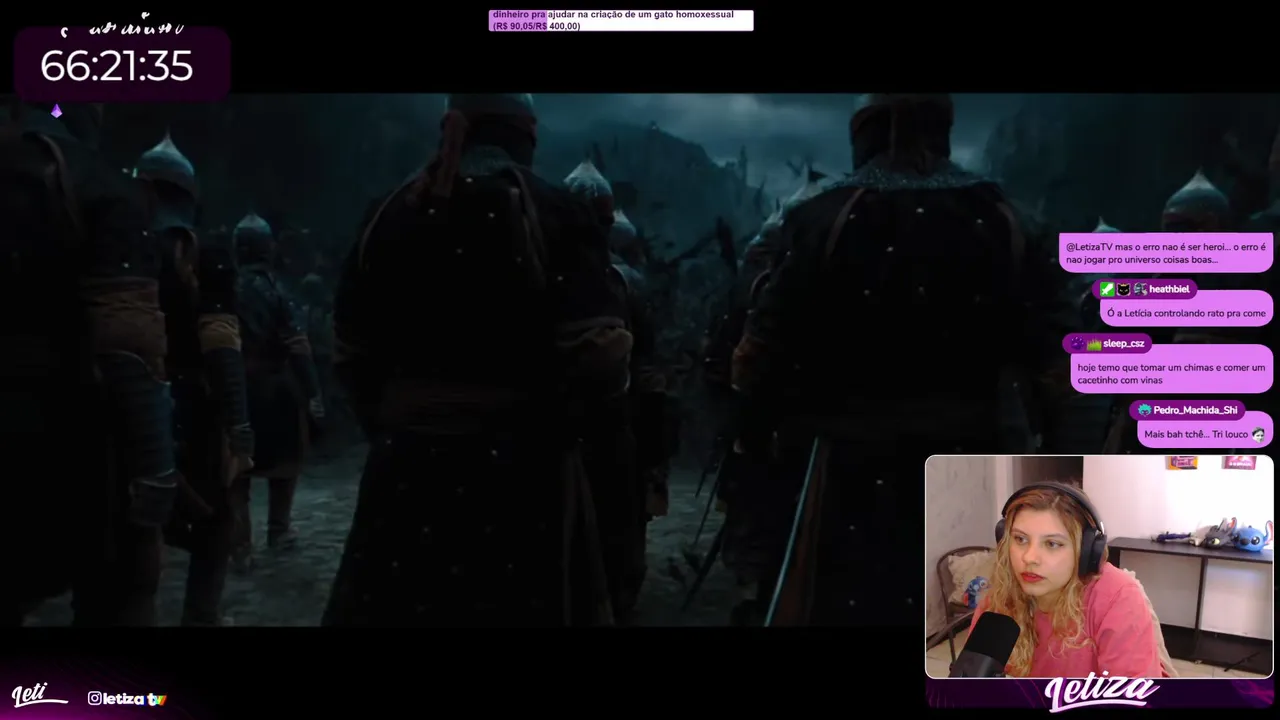
Task: Click heathbiel's green sword badge icon
Action: pos(1107,289)
